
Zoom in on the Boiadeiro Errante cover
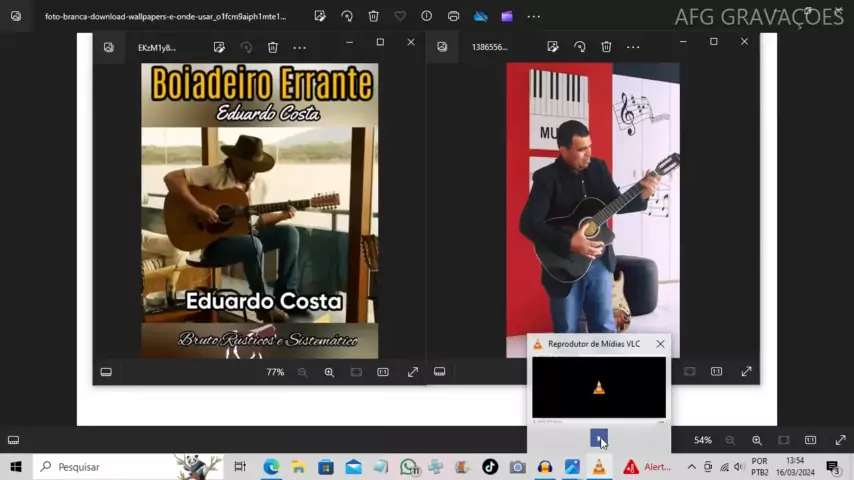click(329, 372)
